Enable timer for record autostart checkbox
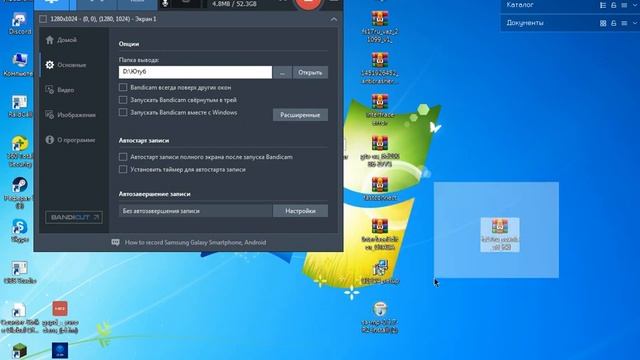640x360 pixels. pos(123,169)
